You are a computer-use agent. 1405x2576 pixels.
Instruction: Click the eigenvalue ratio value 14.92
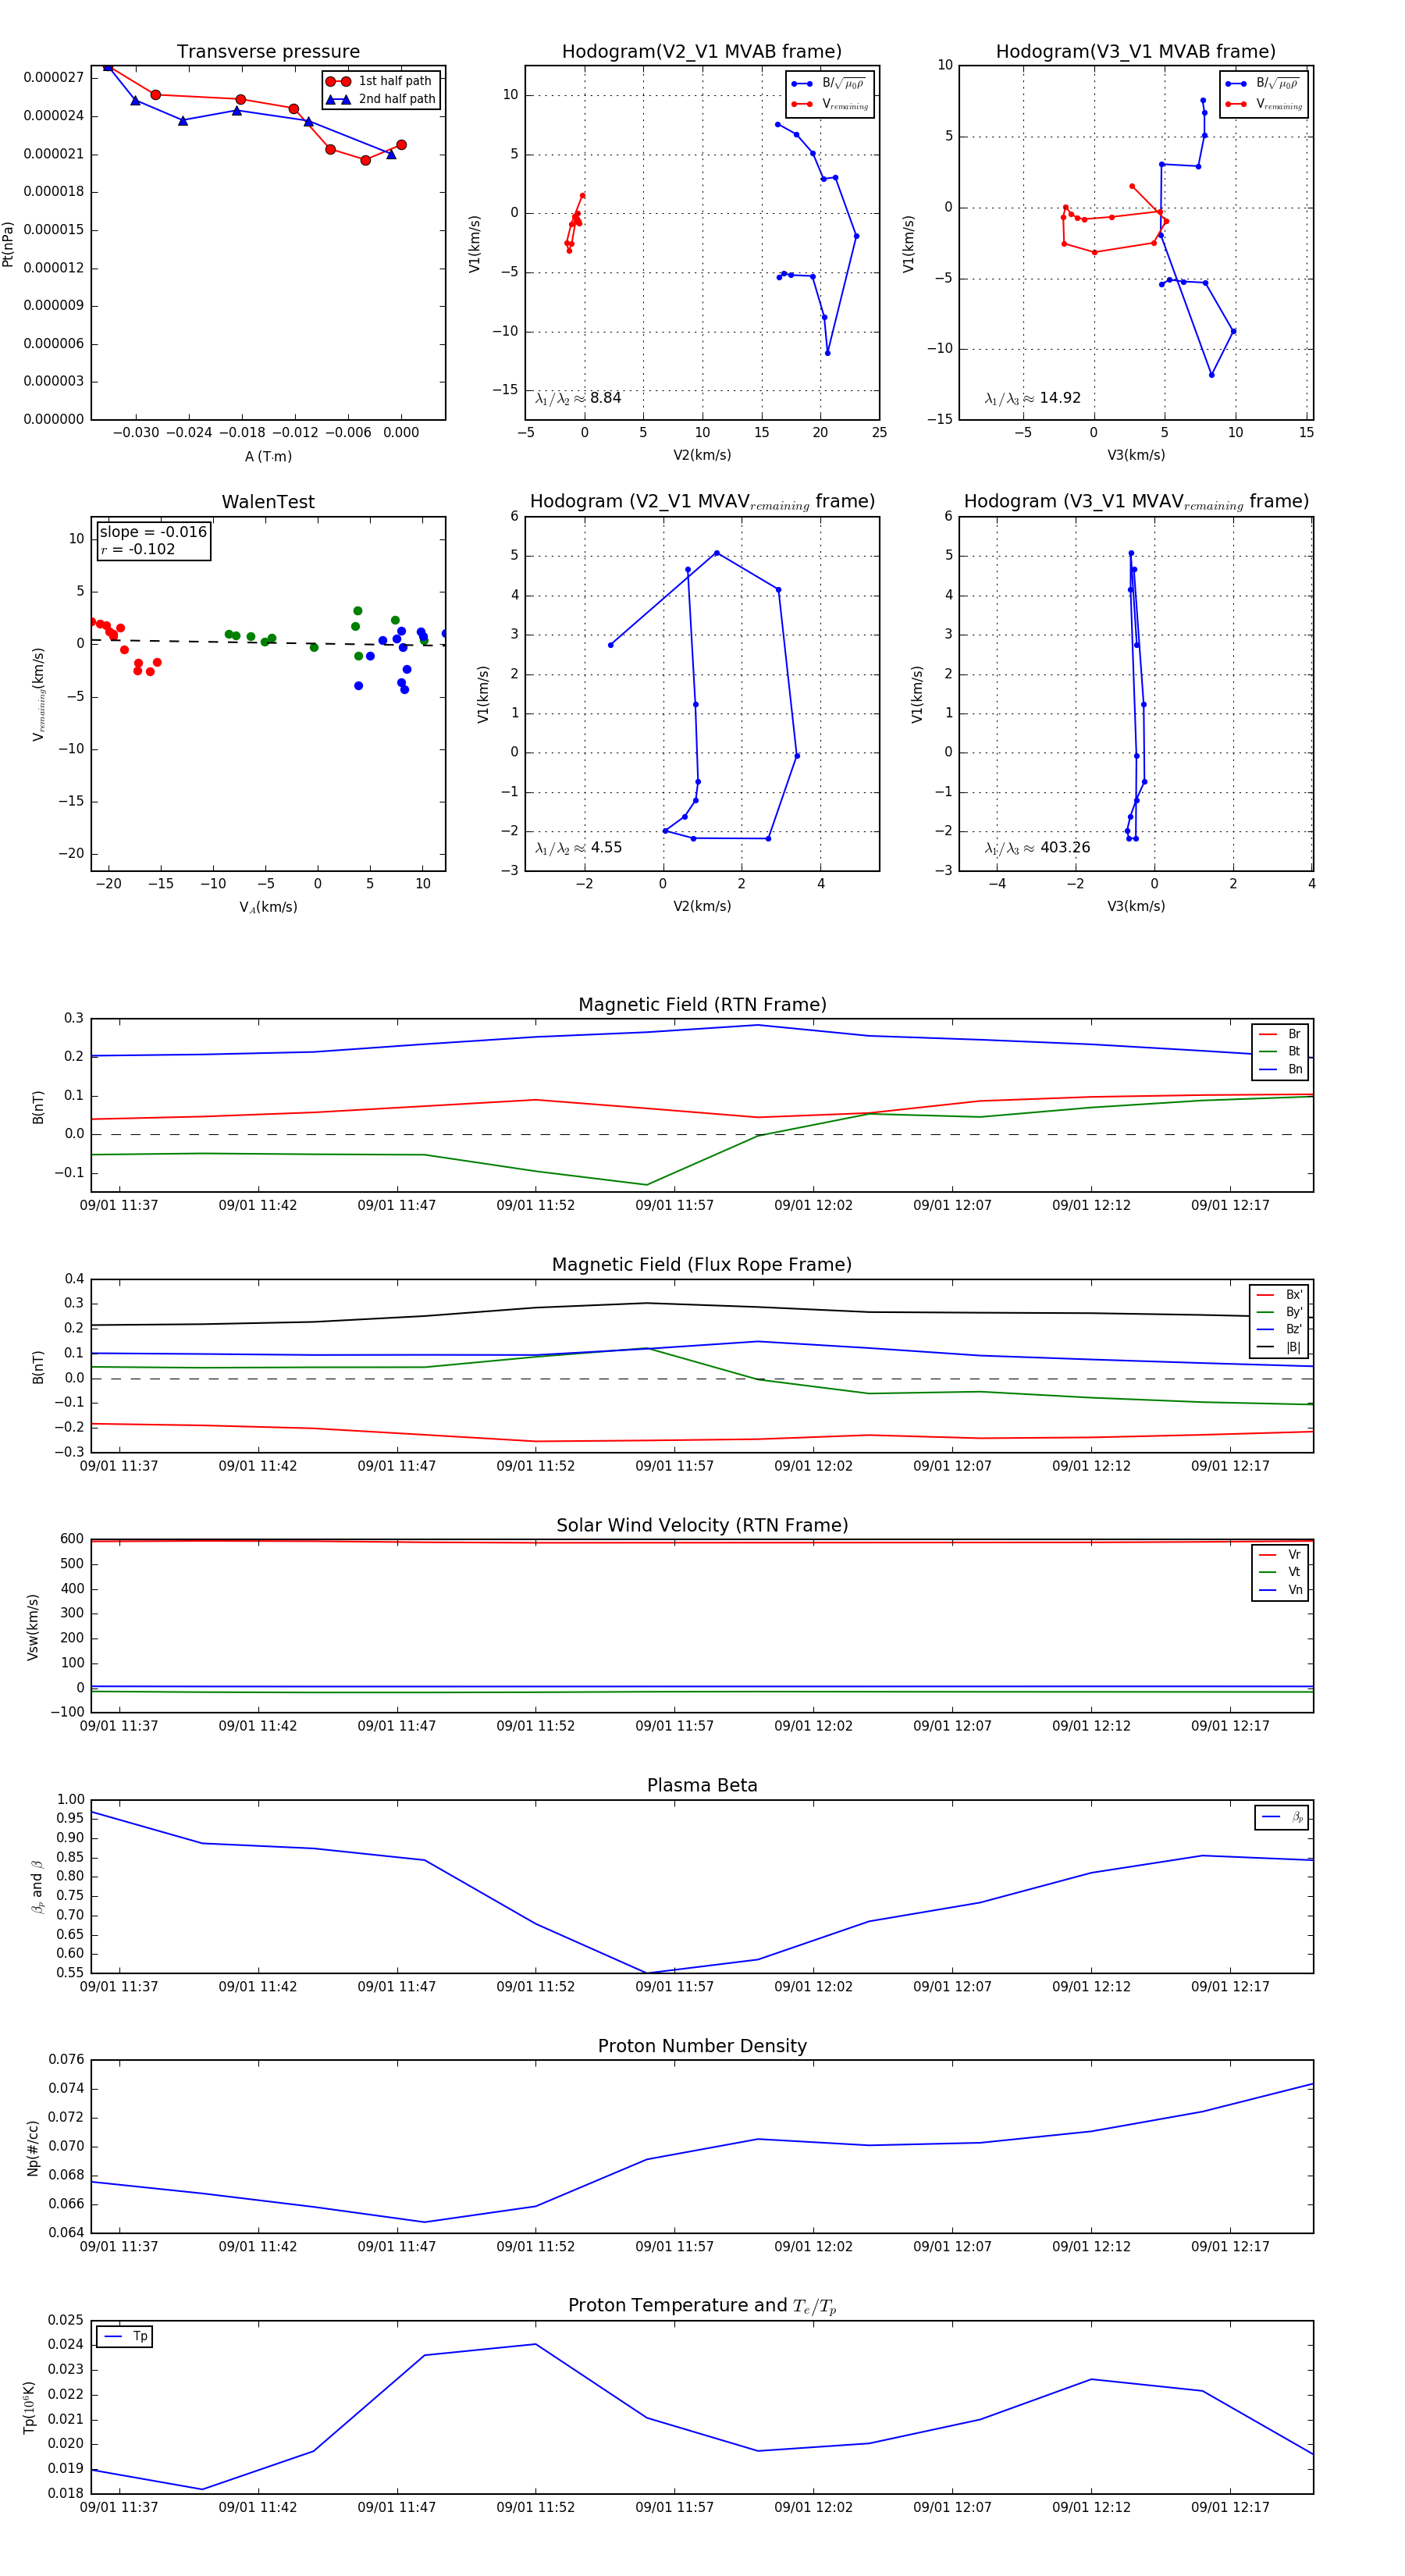(1060, 398)
